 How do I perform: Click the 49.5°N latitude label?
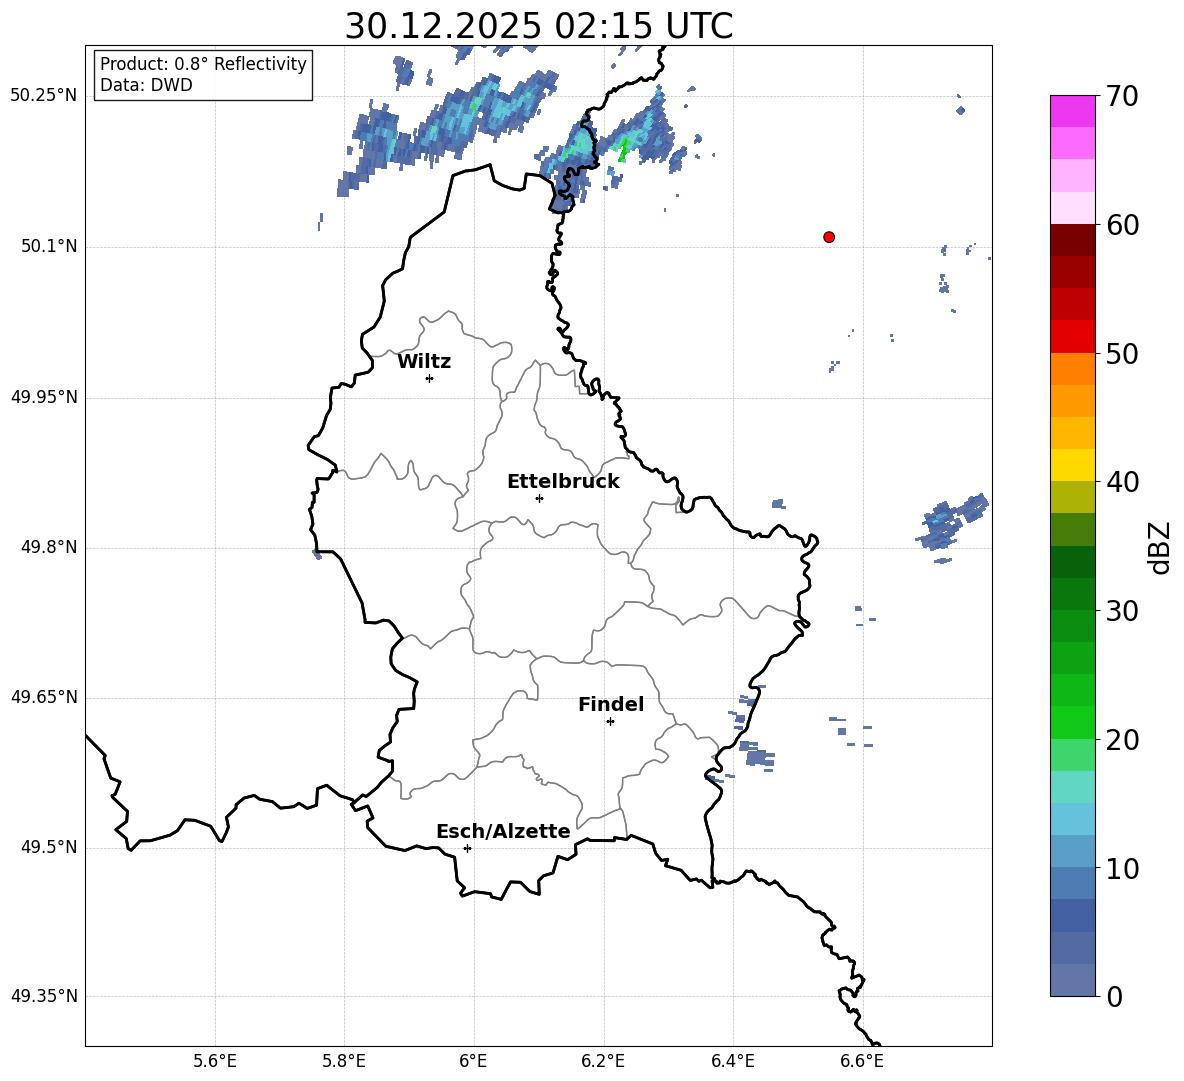tap(49, 847)
